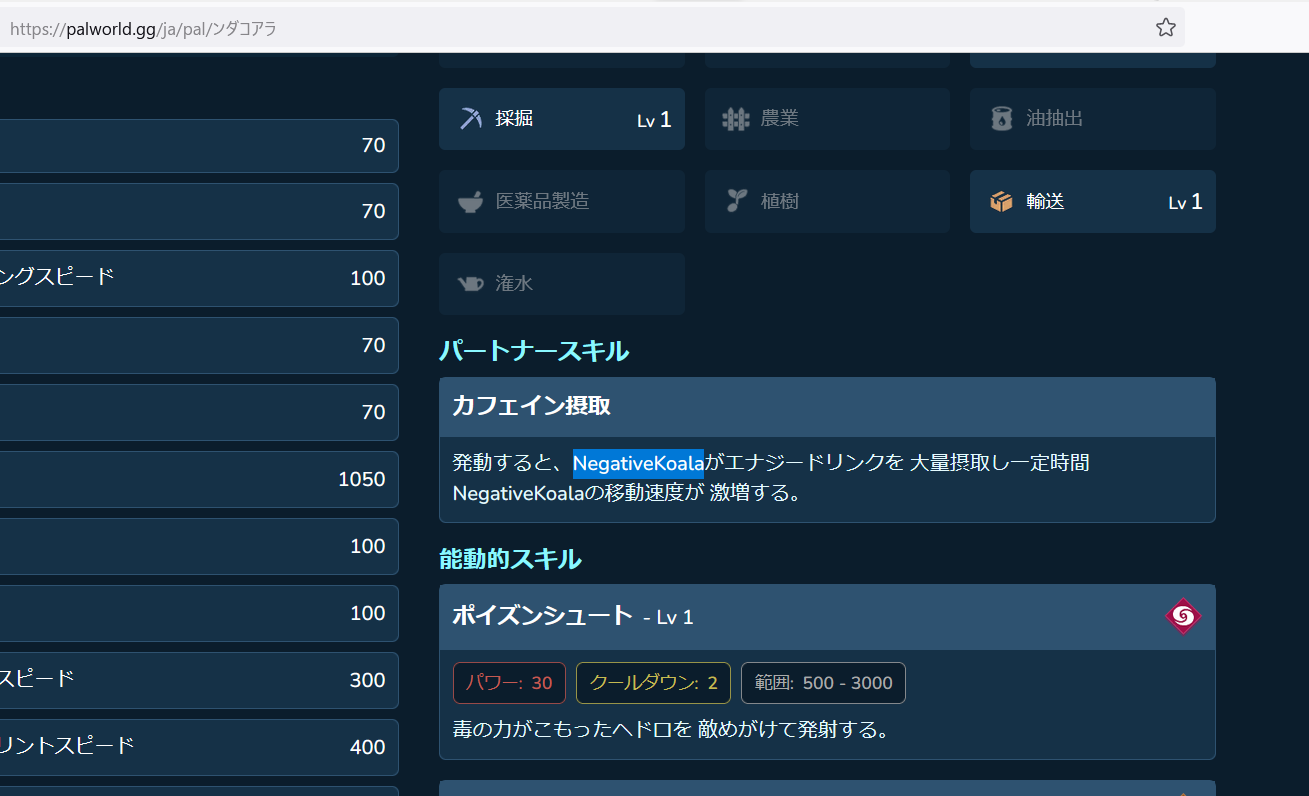Click the oil extraction barrel icon
The height and width of the screenshot is (796, 1309).
click(x=1002, y=119)
